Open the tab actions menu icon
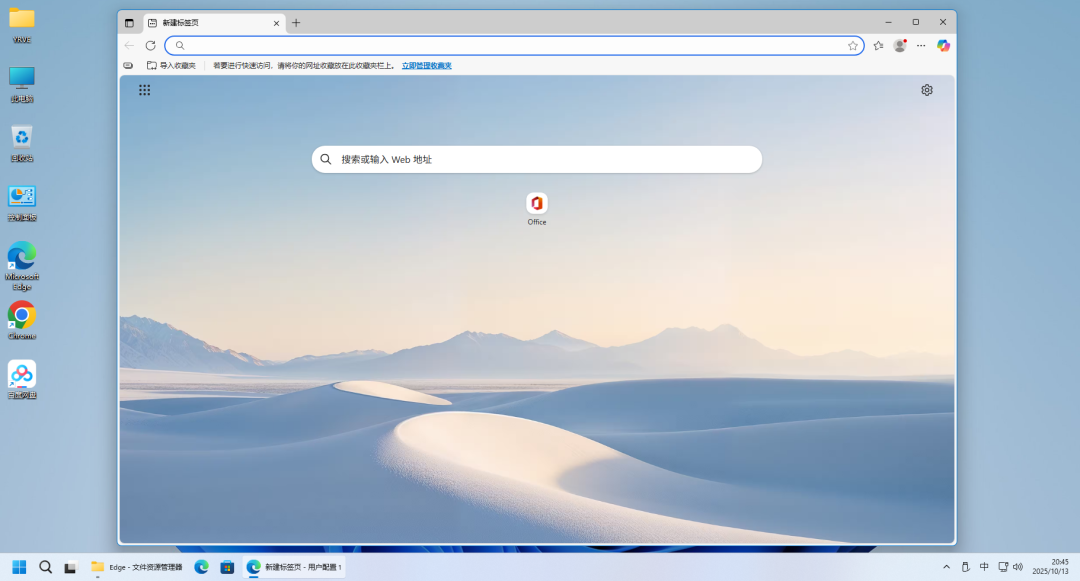1080x581 pixels. 129,23
